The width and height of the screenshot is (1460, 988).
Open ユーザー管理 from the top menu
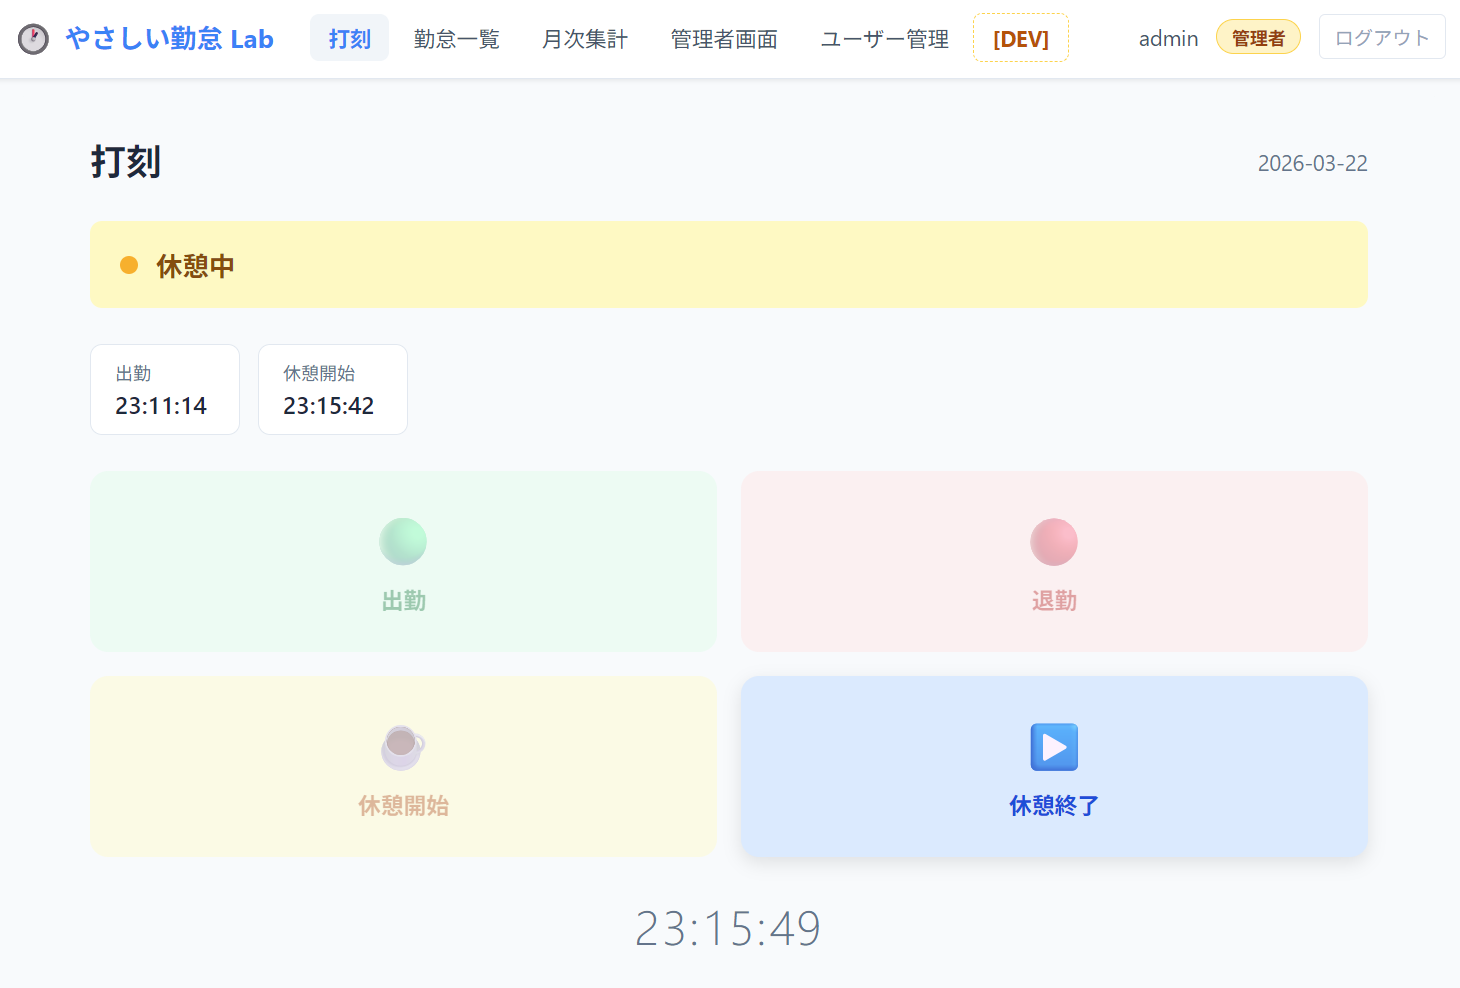coord(884,39)
